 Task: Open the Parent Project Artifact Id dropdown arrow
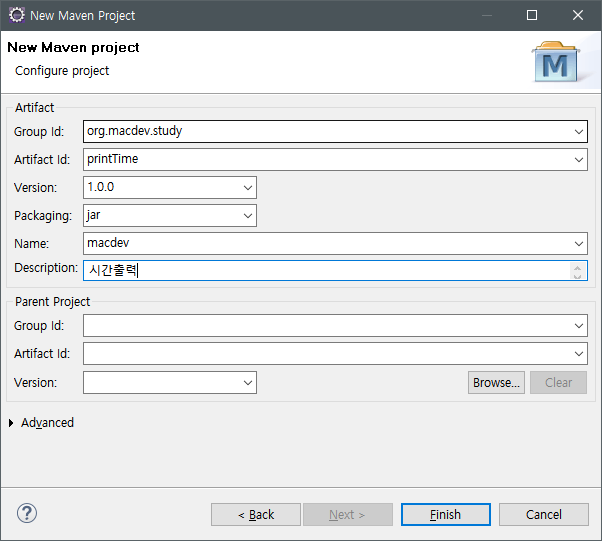(579, 354)
